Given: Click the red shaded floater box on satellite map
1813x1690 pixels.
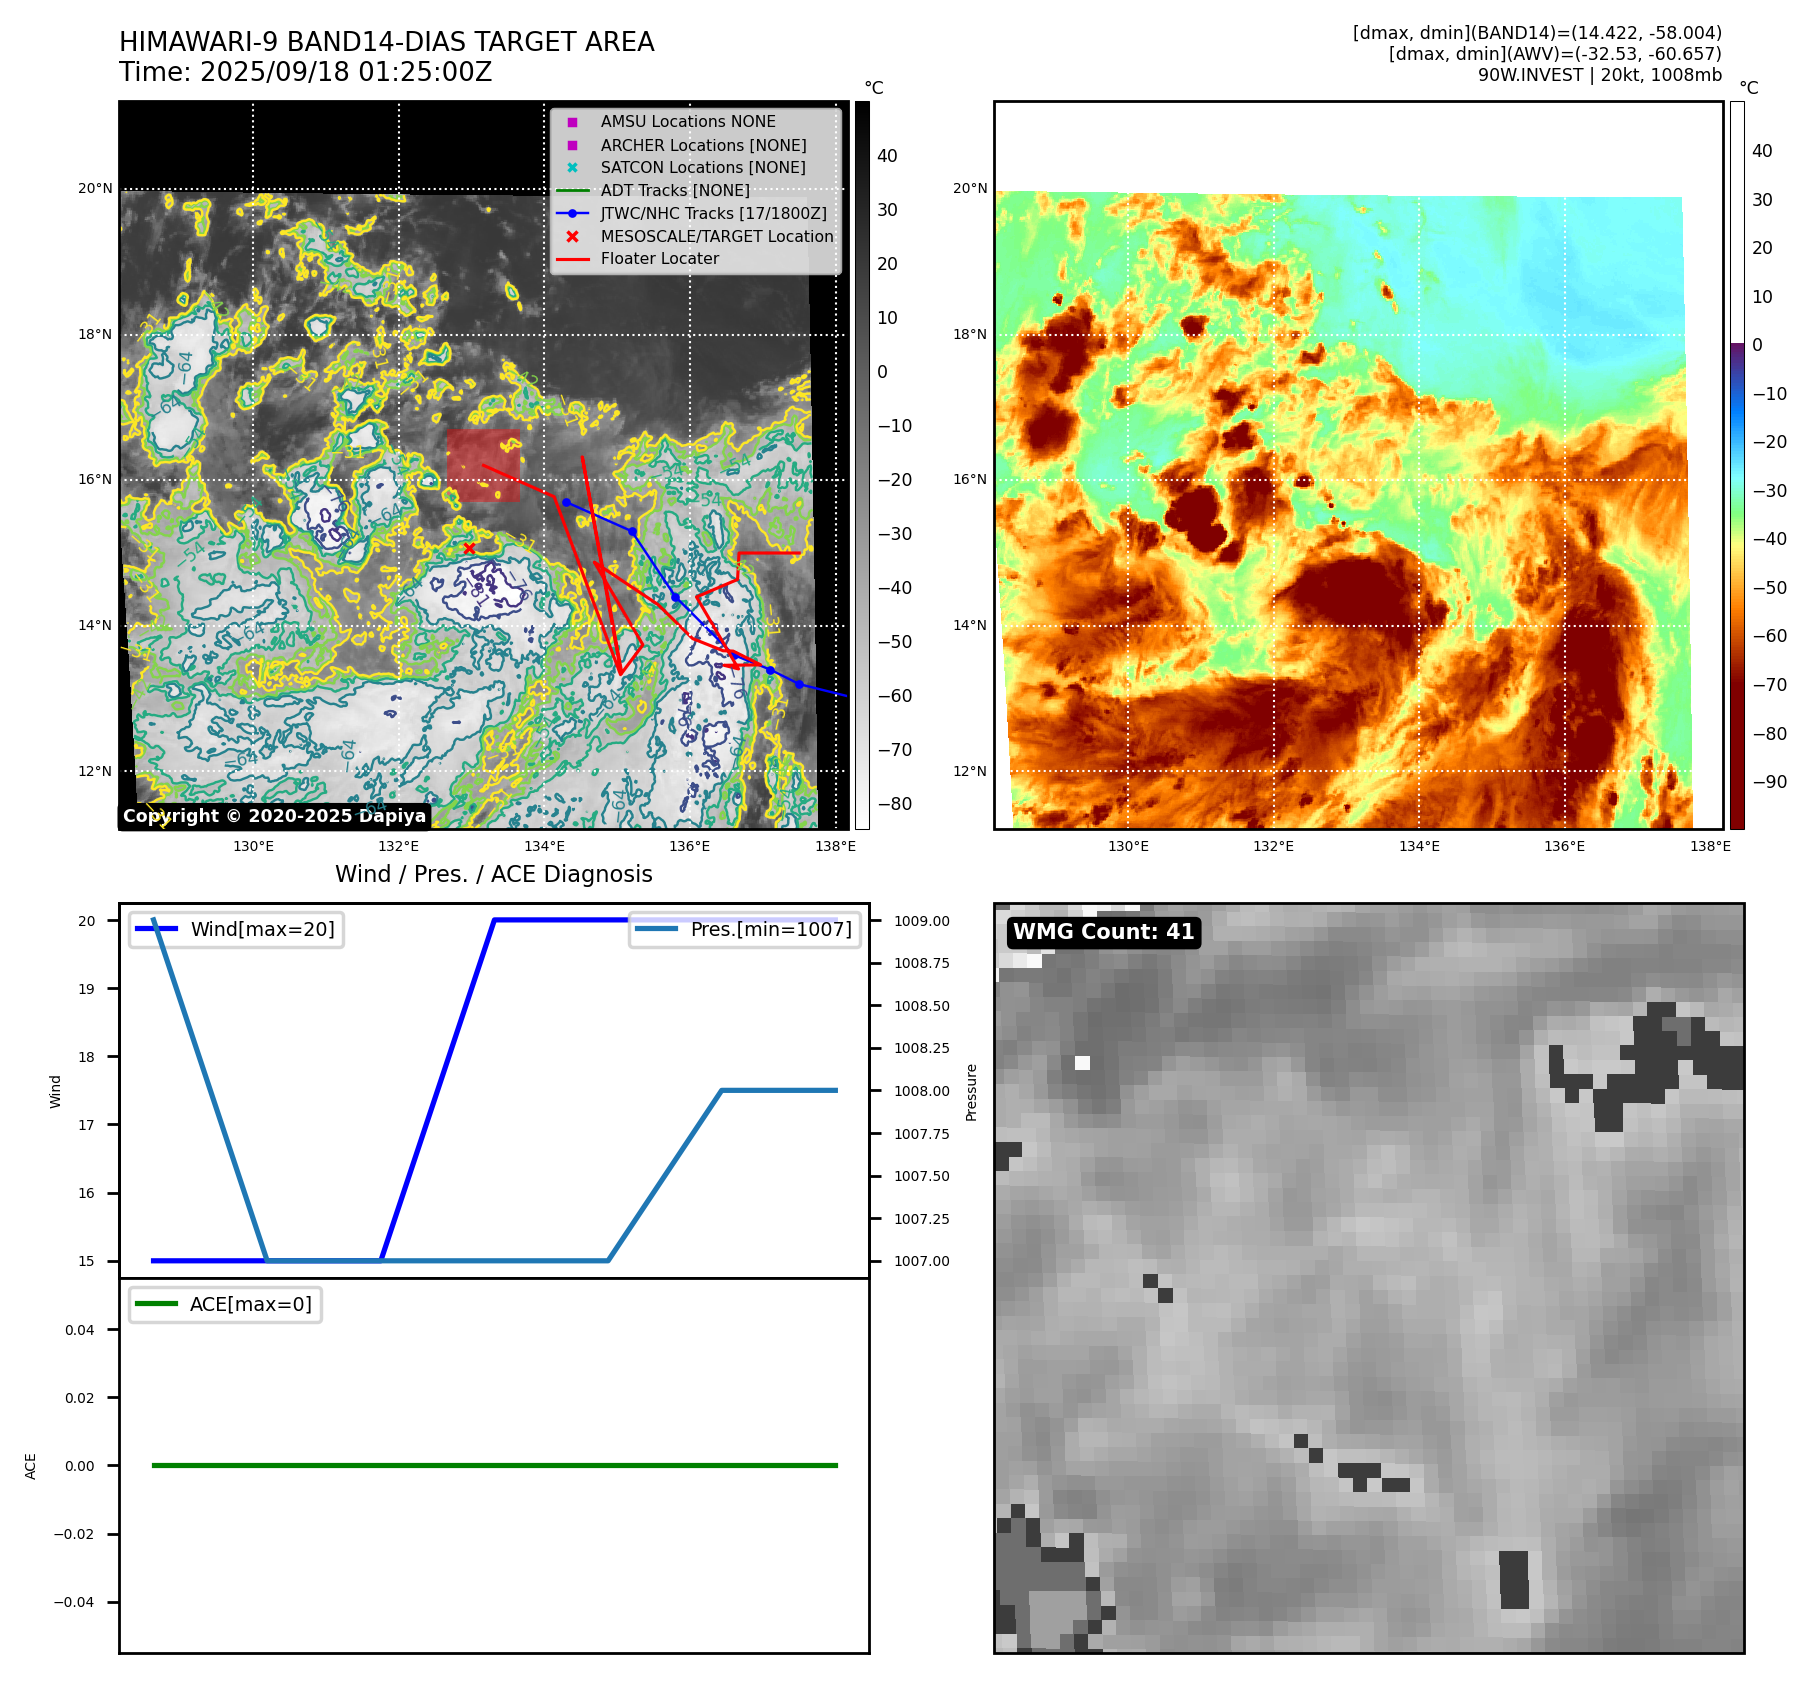Looking at the screenshot, I should 483,466.
